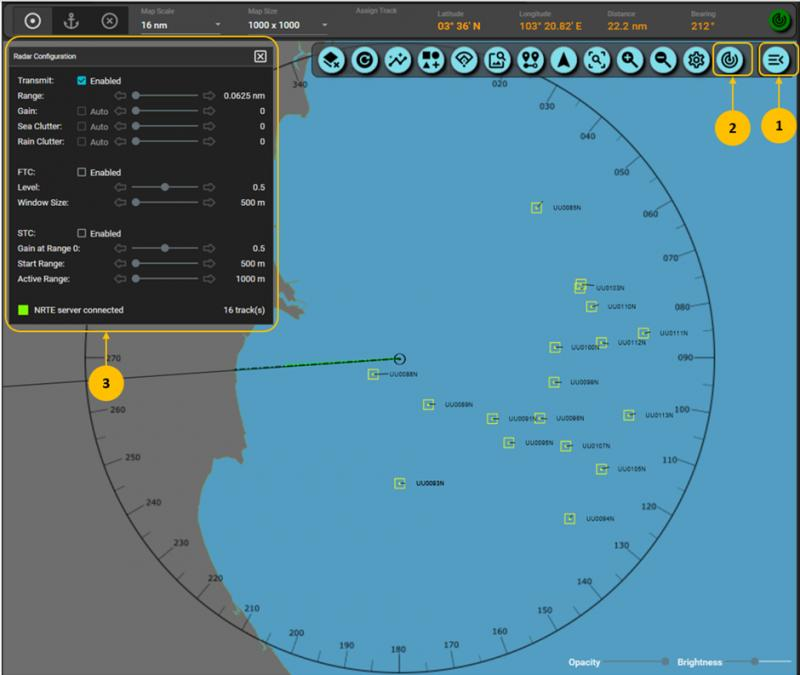This screenshot has width=800, height=675.
Task: Enable the STC checkbox
Action: click(82, 233)
